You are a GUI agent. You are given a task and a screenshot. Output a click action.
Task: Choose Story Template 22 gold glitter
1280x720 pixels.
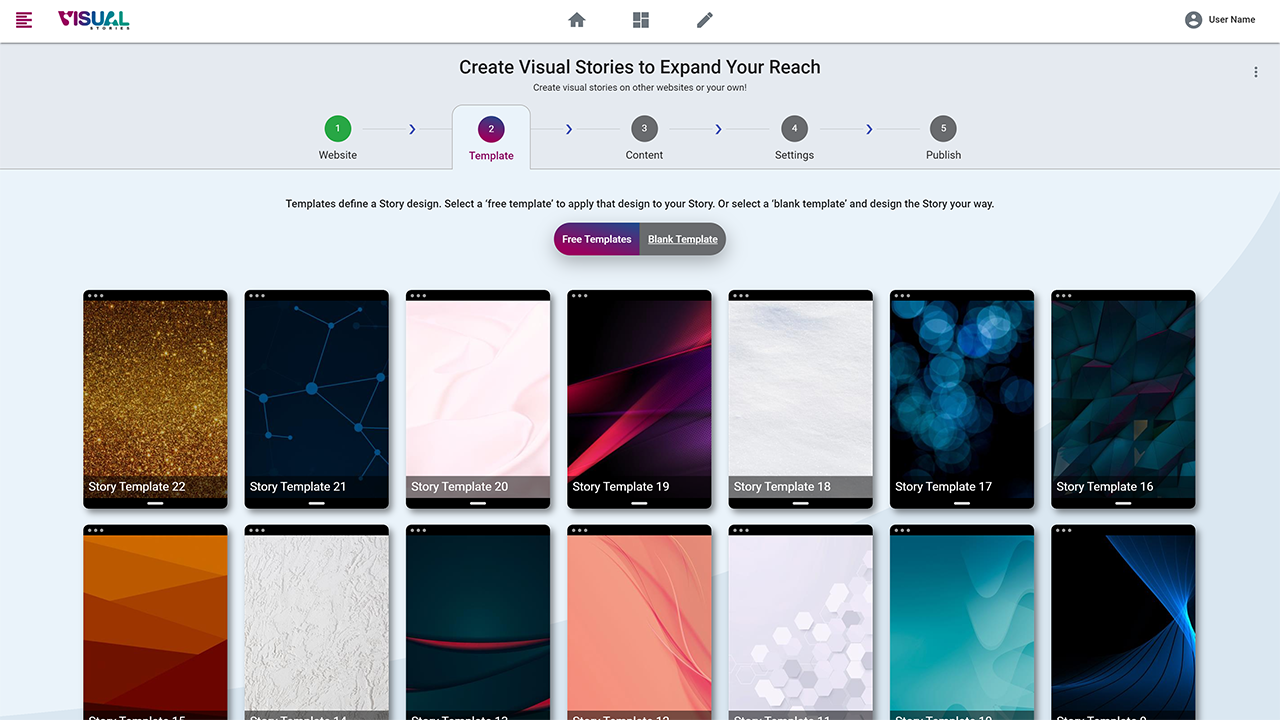pyautogui.click(x=155, y=400)
